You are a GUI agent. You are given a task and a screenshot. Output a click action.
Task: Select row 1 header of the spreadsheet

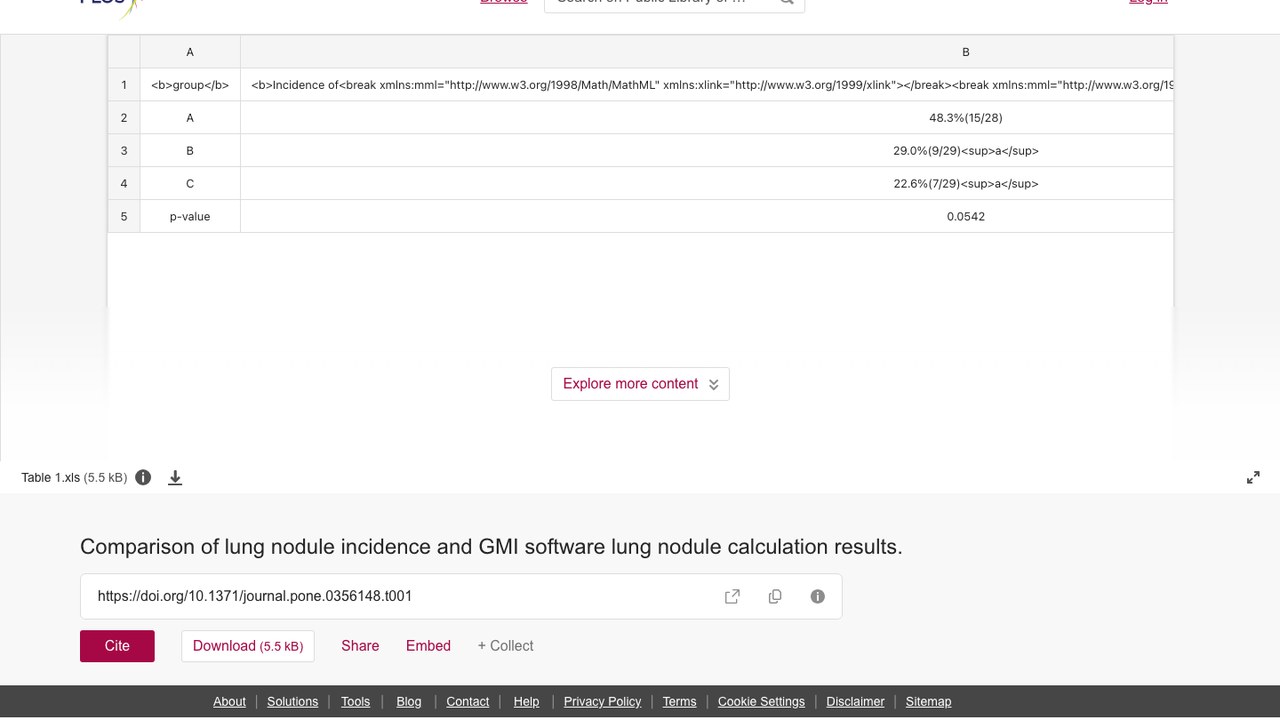pyautogui.click(x=124, y=85)
